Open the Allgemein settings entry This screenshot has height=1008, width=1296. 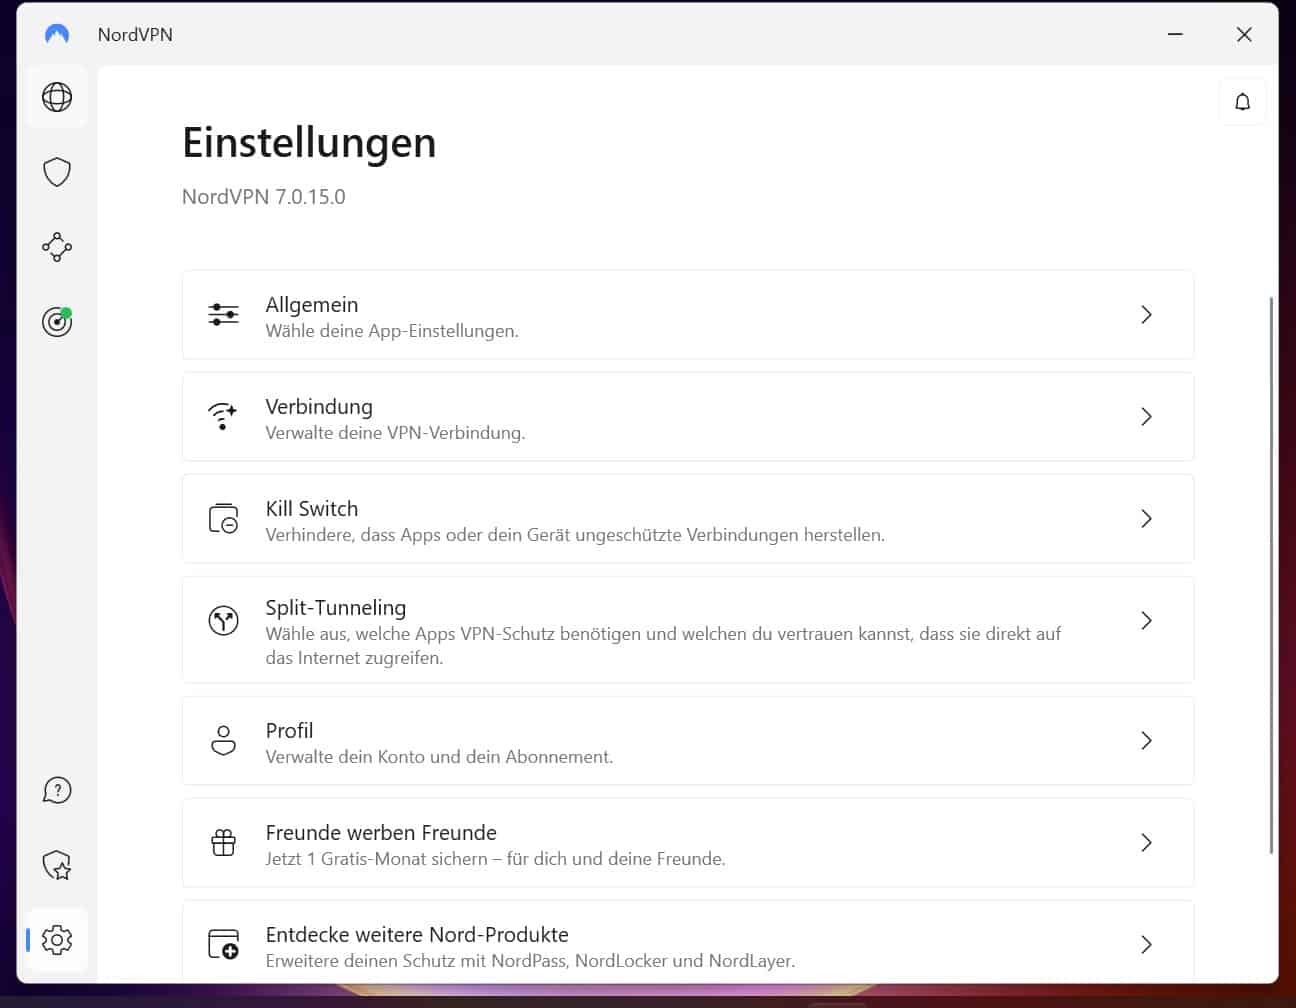[688, 315]
